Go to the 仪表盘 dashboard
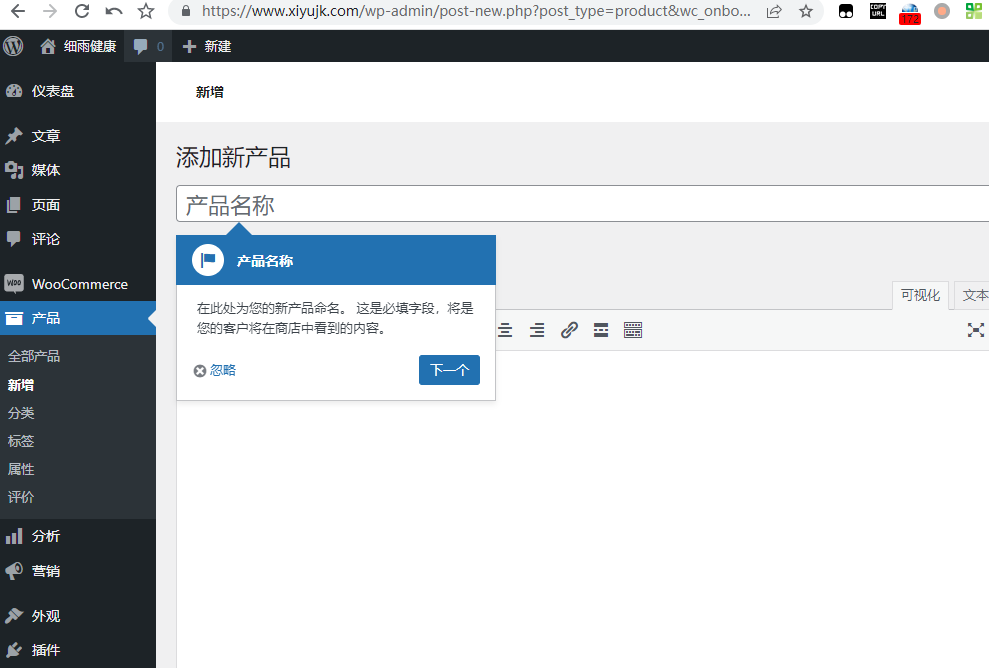Viewport: 989px width, 668px height. click(x=52, y=91)
